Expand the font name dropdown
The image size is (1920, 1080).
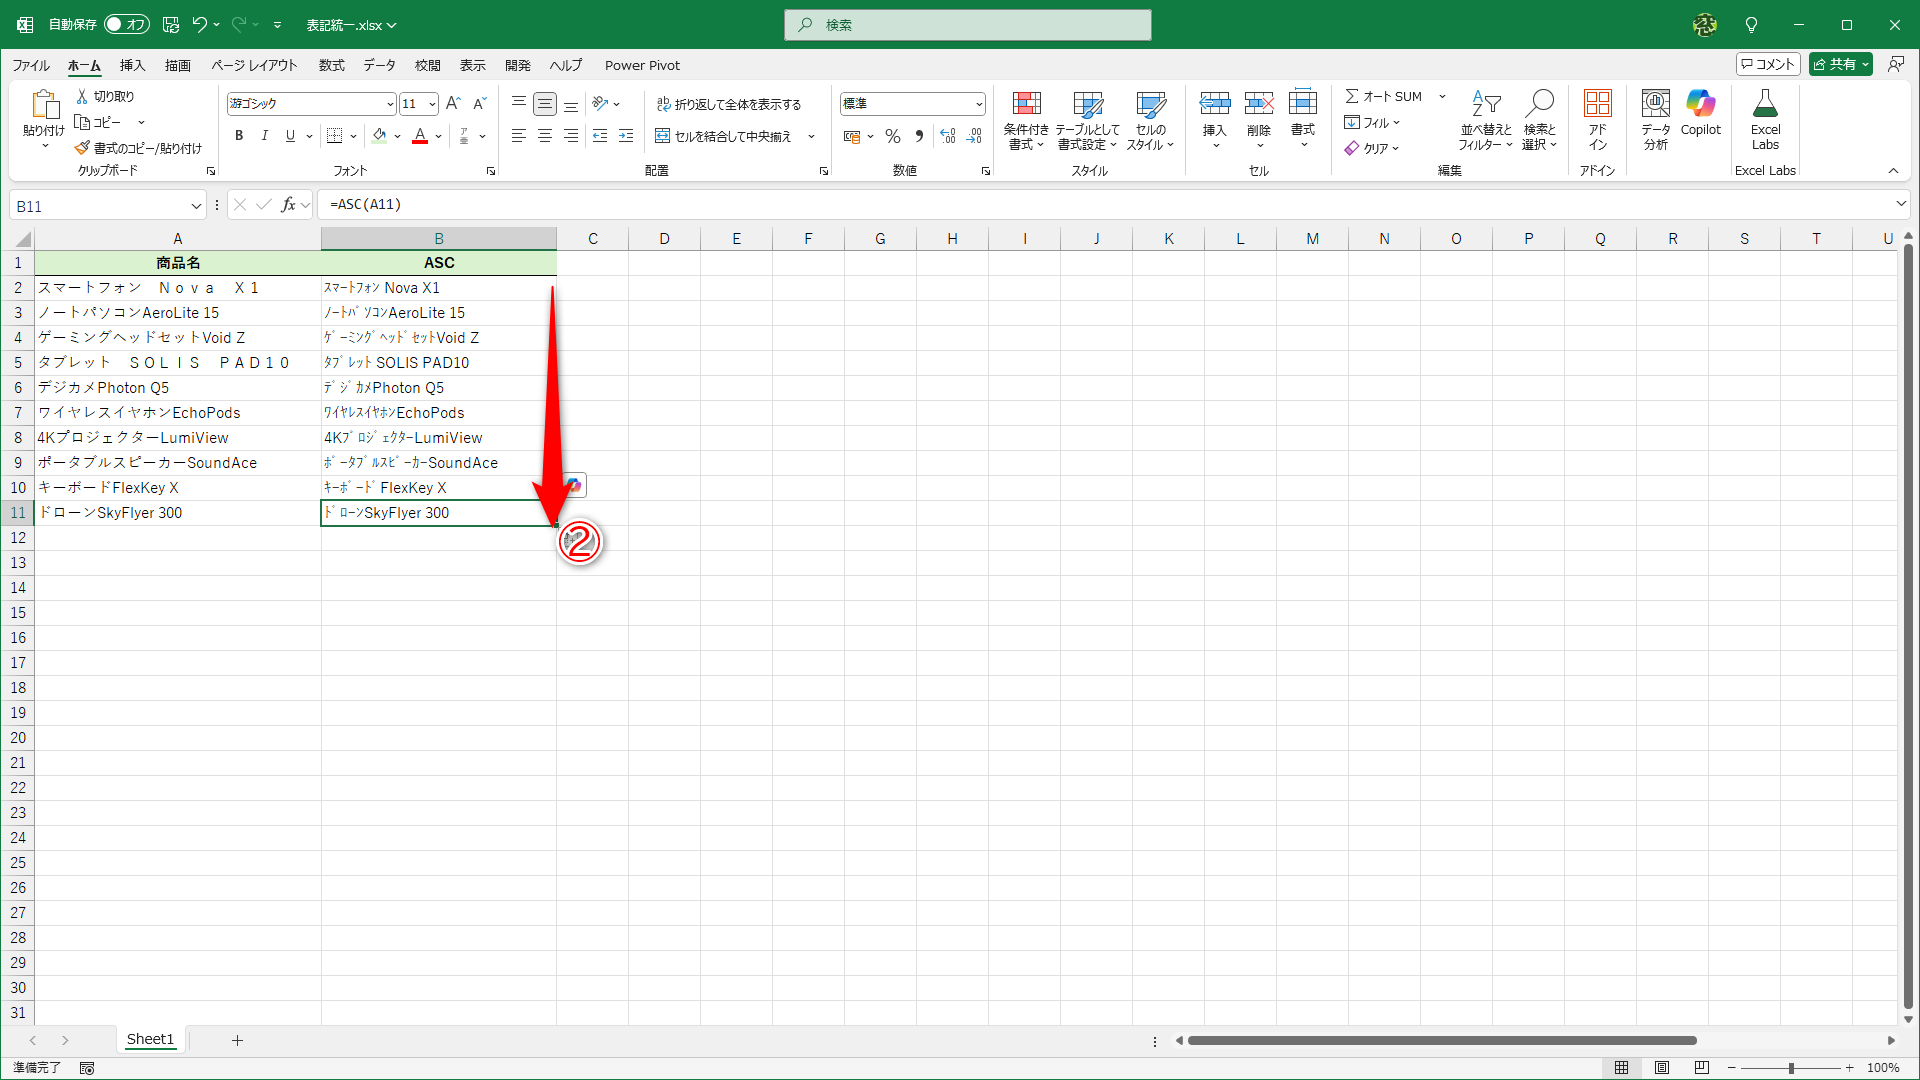pyautogui.click(x=390, y=104)
